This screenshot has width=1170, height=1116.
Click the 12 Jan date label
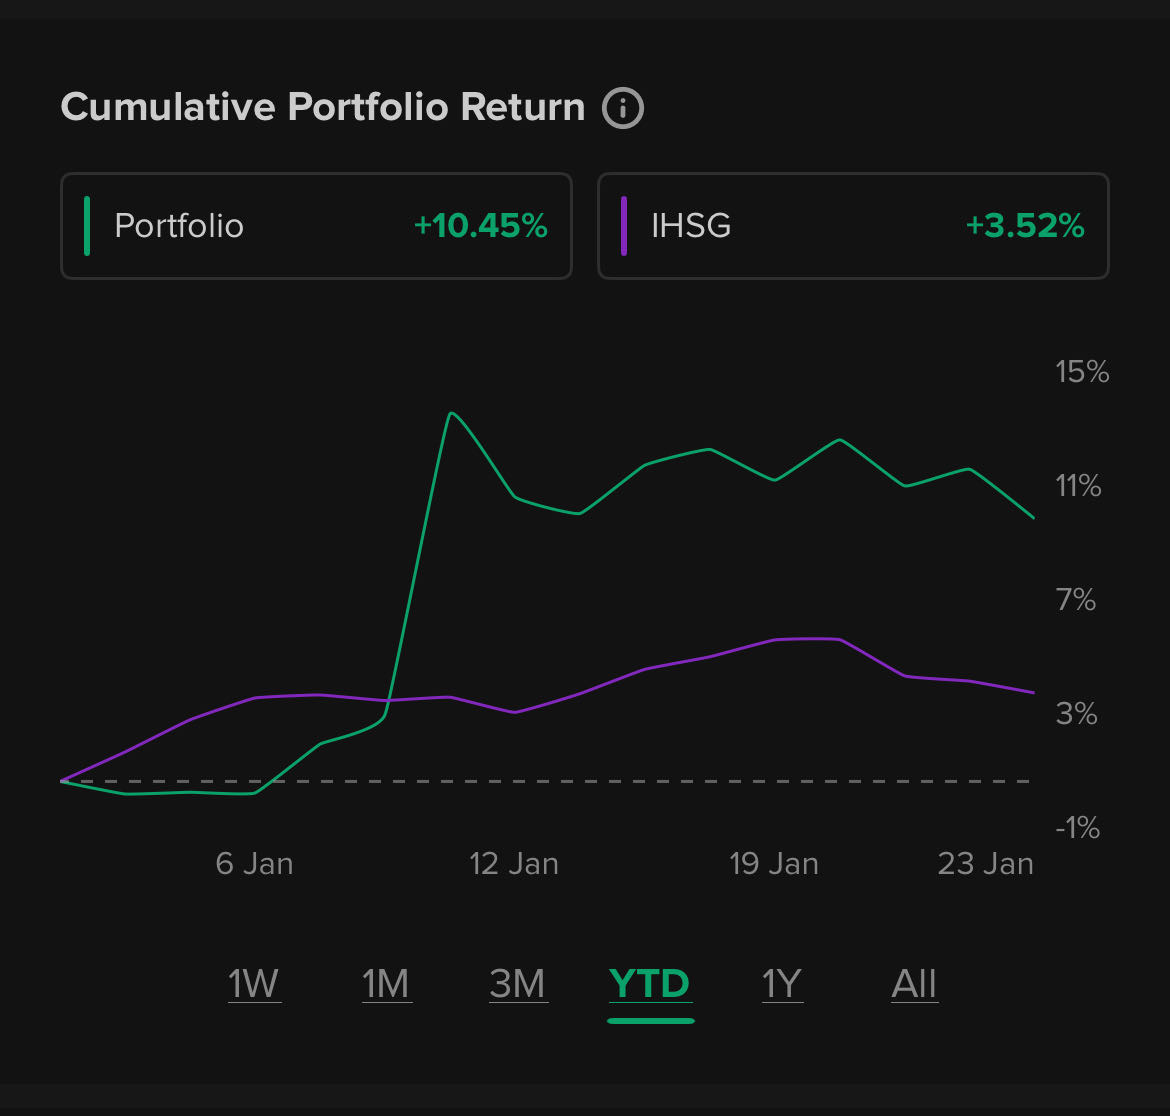coord(514,864)
